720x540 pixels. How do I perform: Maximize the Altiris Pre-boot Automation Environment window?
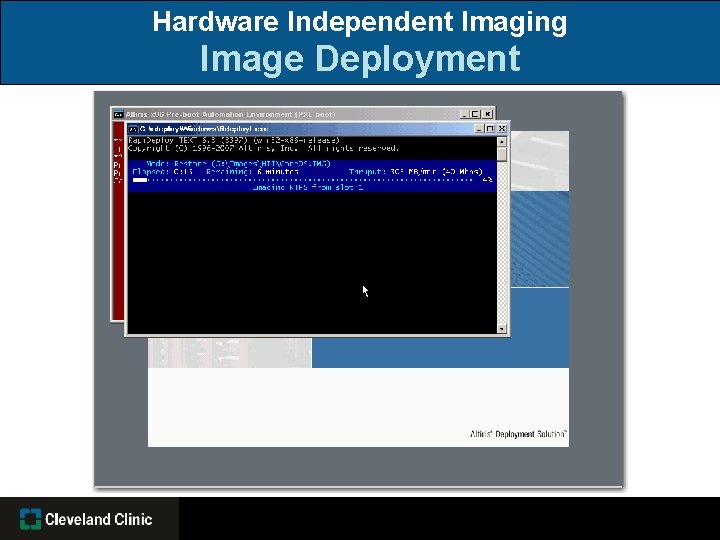click(x=476, y=114)
